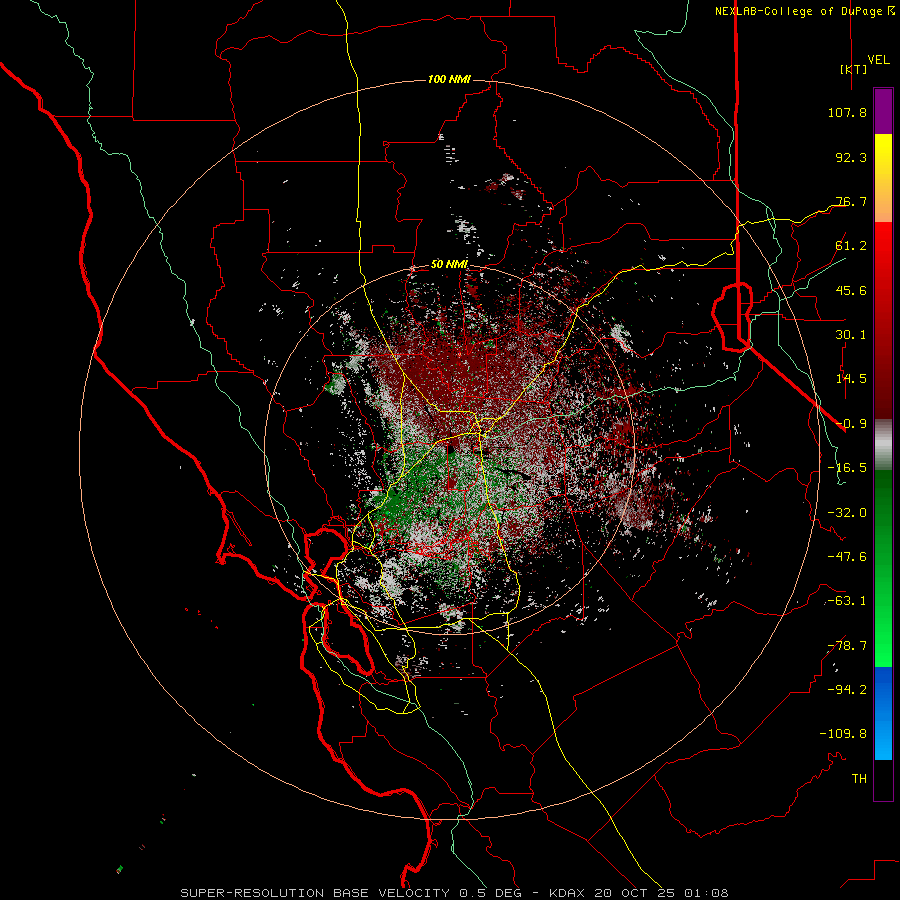
Task: Click the KDAX 20 OCT 25 01:08 timestamp
Action: pos(638,893)
